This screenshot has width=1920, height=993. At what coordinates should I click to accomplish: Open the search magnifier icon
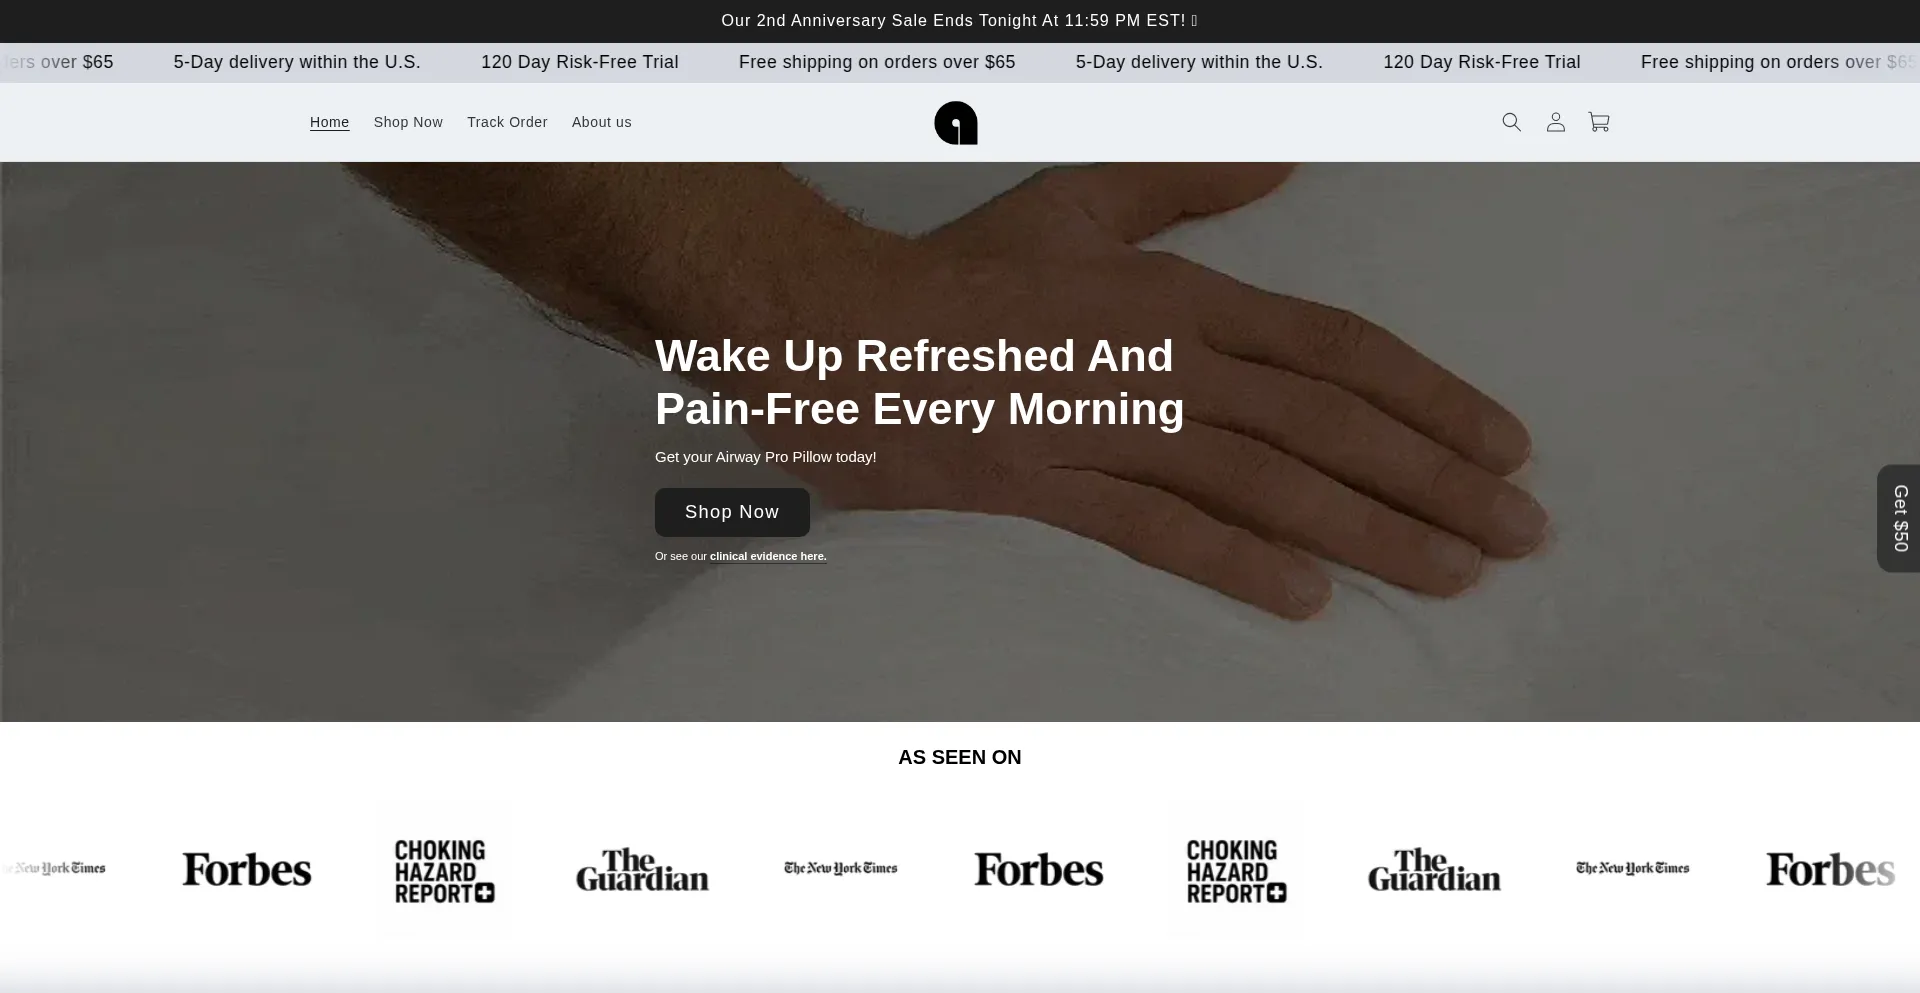1511,122
